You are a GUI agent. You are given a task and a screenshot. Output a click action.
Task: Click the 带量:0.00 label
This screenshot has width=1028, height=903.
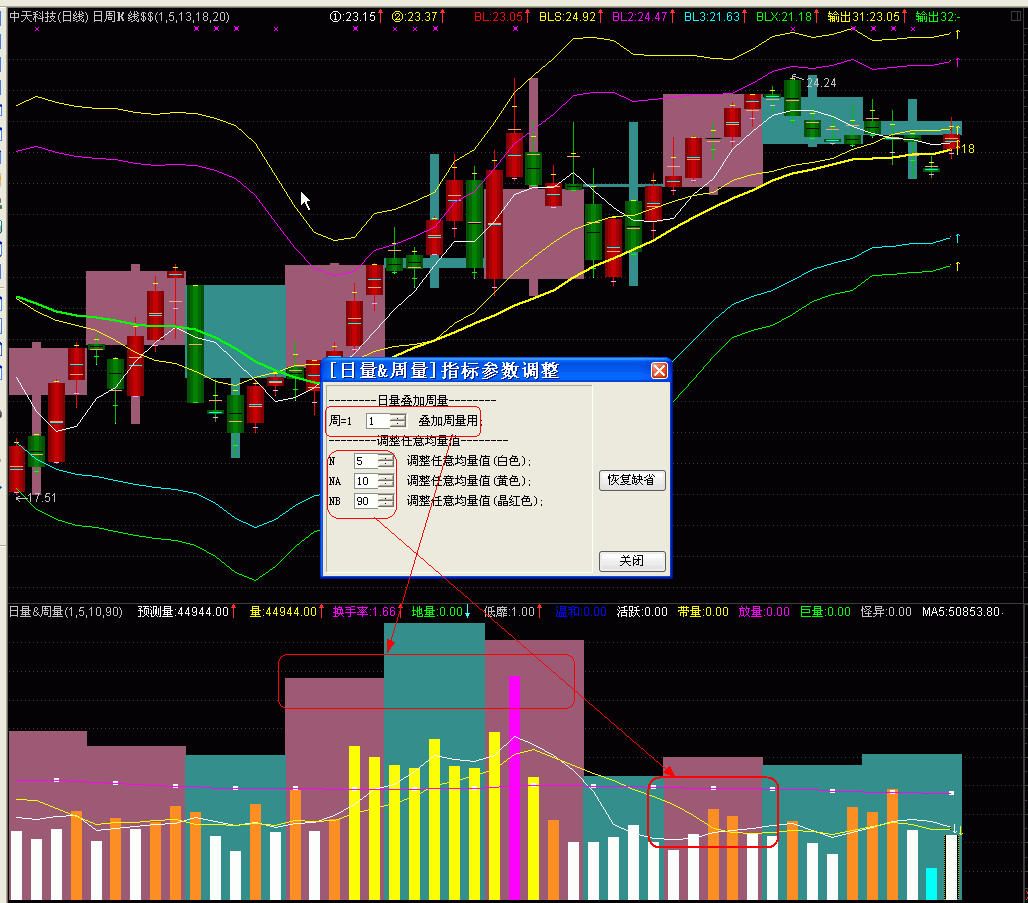[703, 612]
